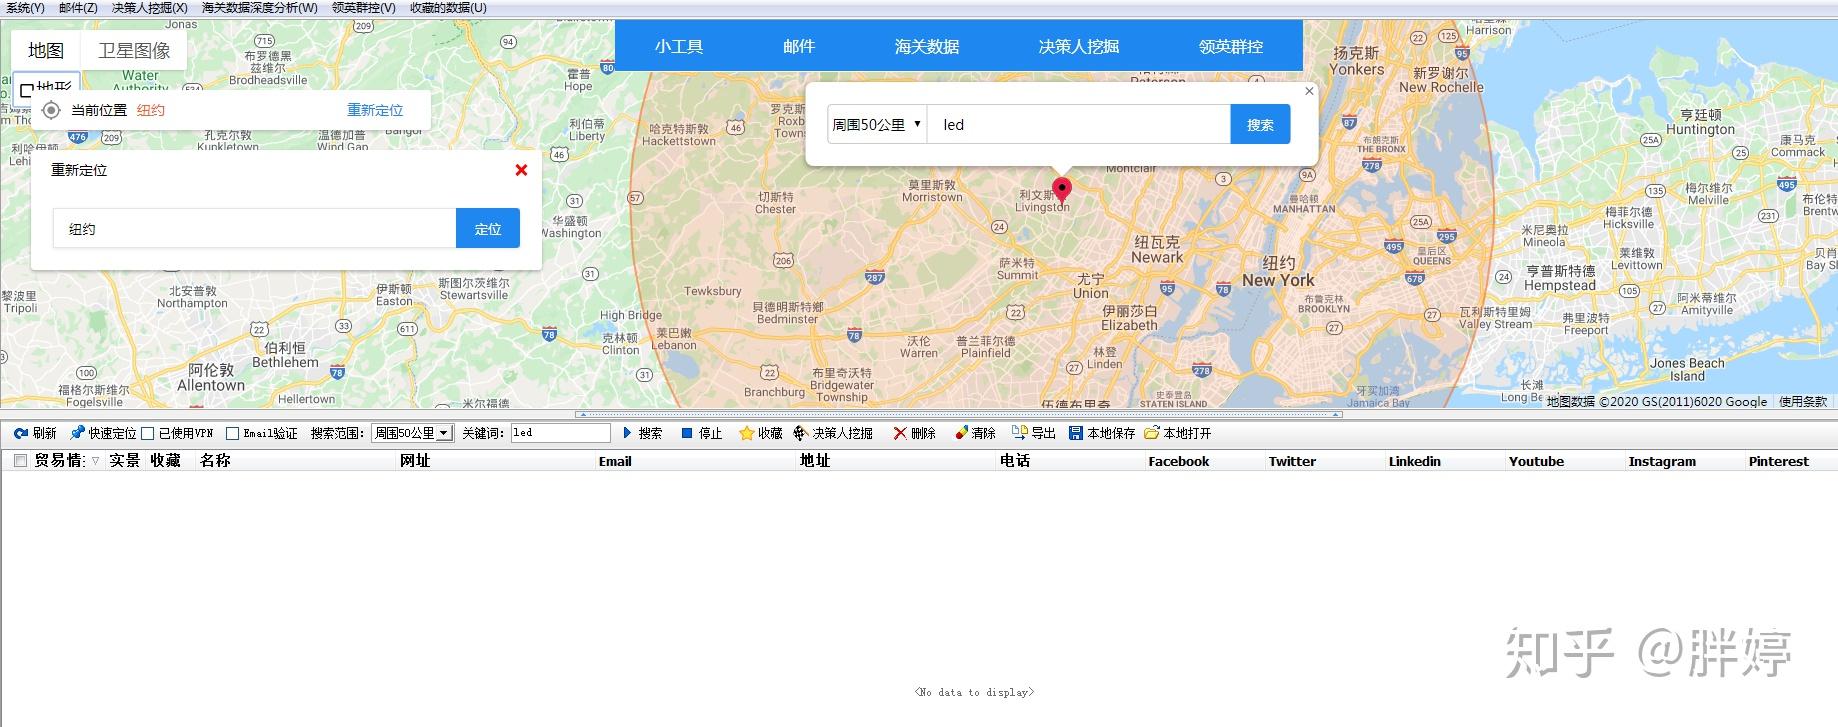Open the 周围50公里 dropdown in map popup

click(x=877, y=124)
